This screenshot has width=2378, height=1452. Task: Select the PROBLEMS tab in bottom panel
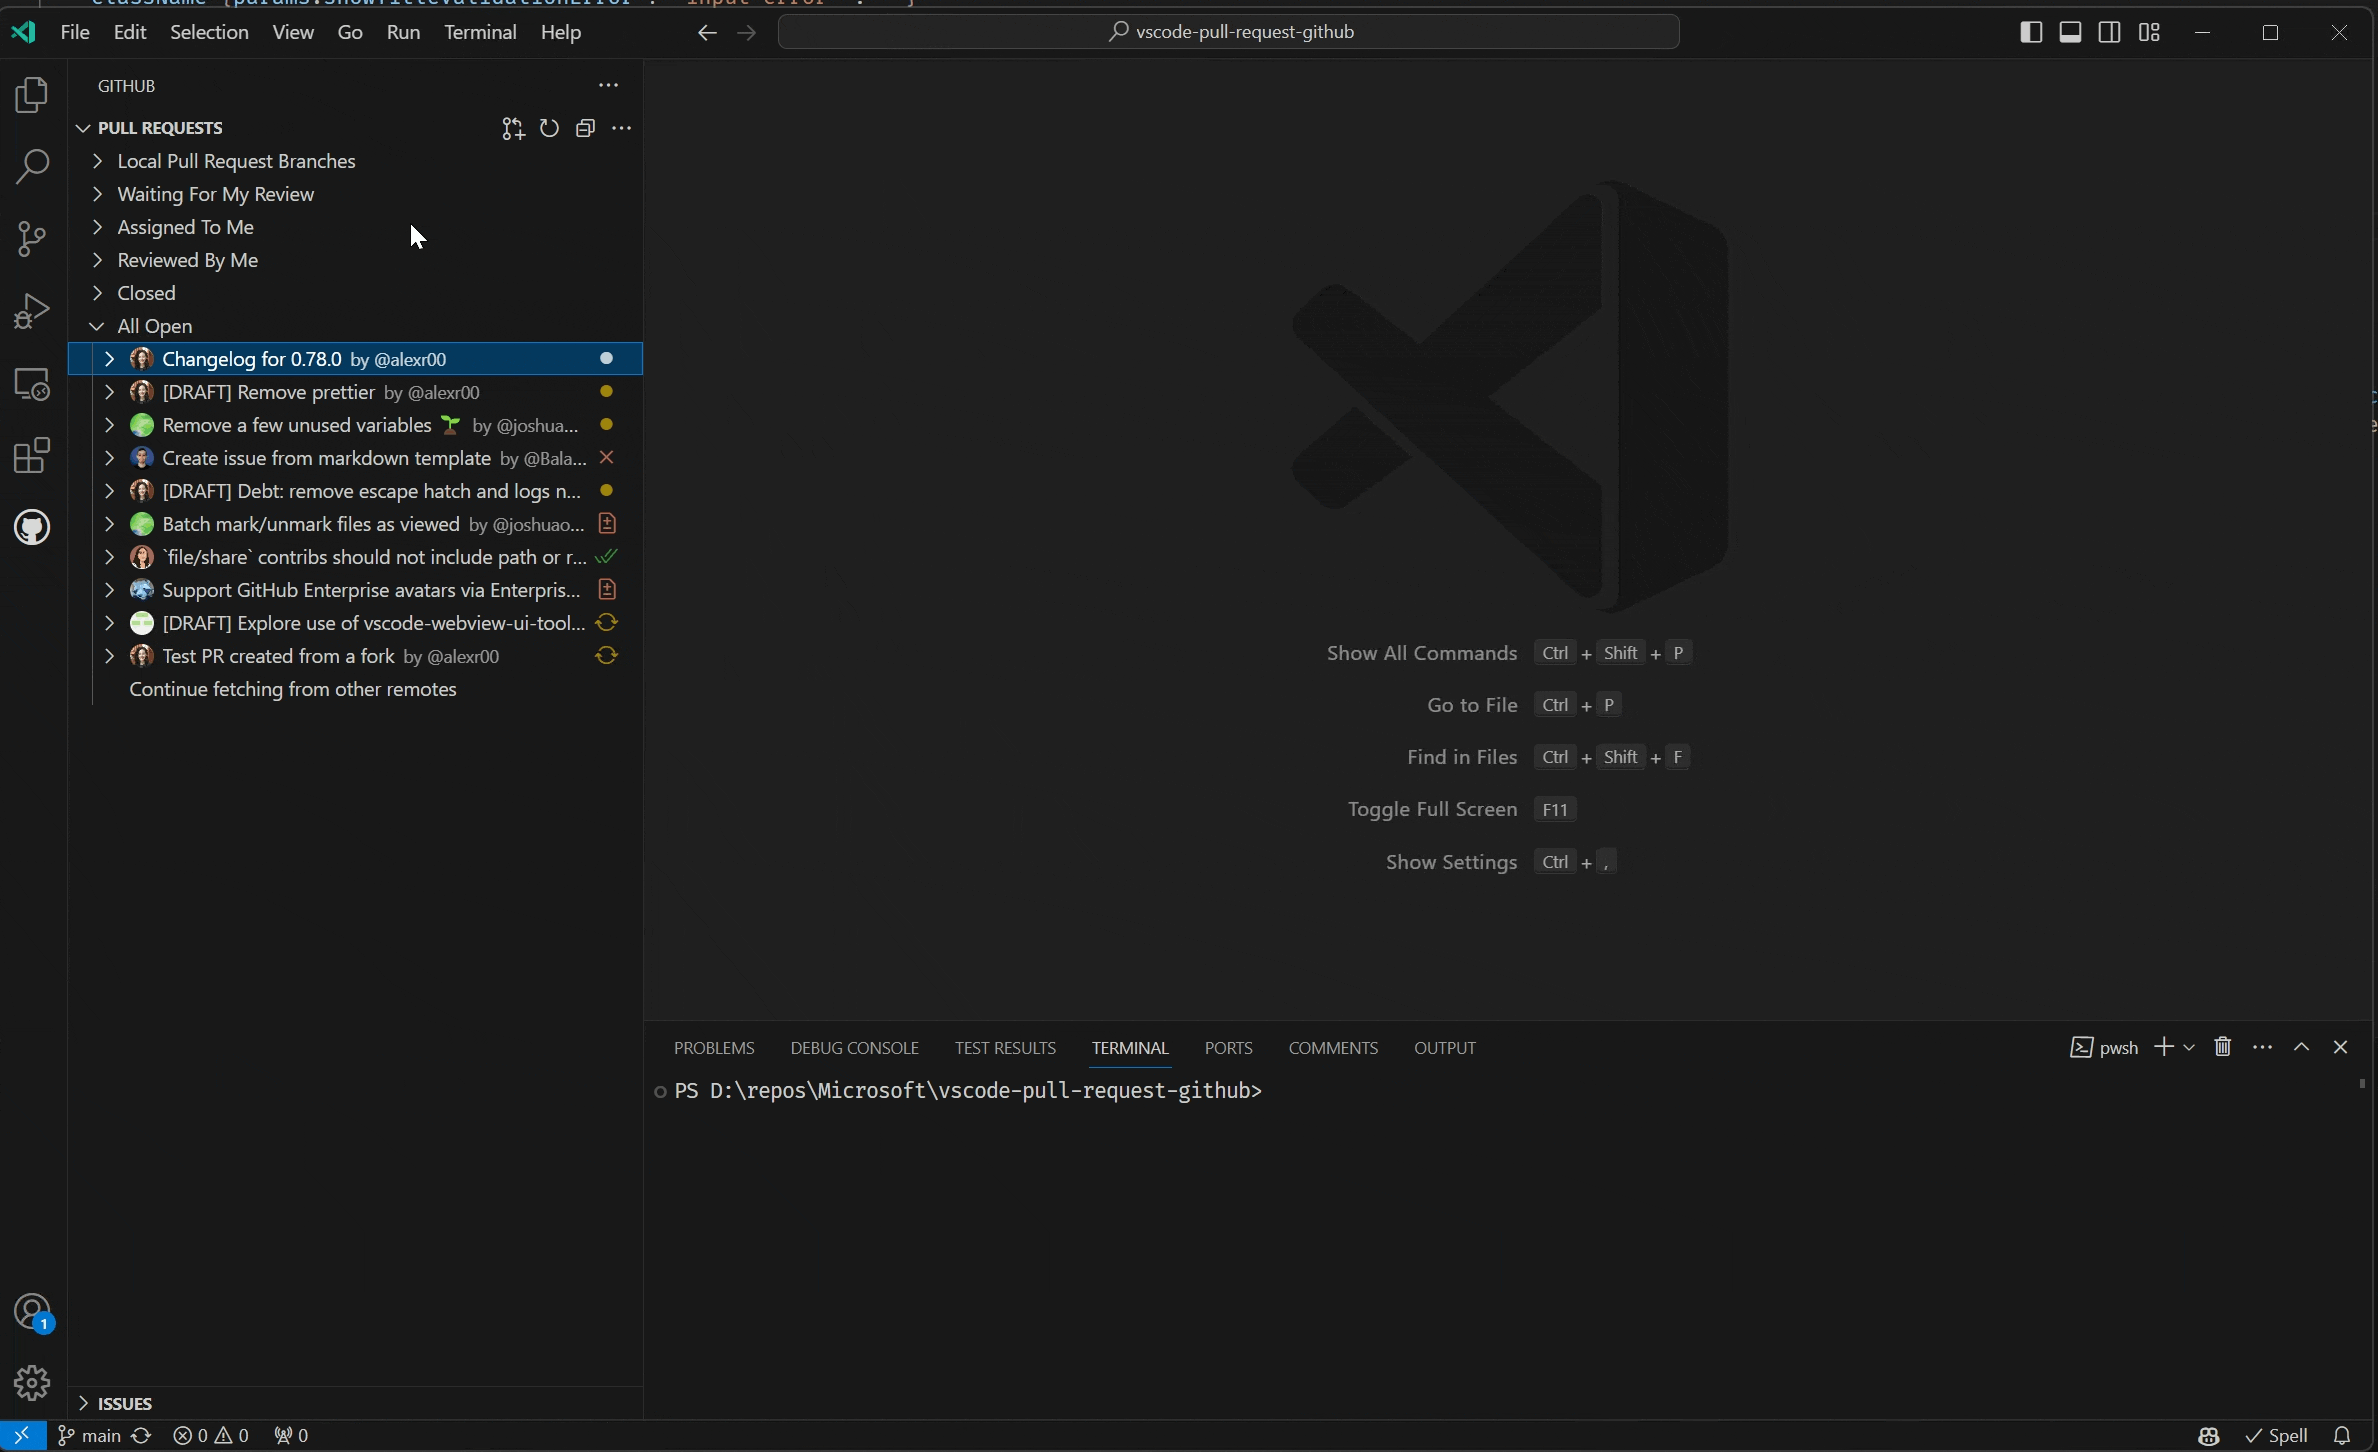tap(713, 1048)
